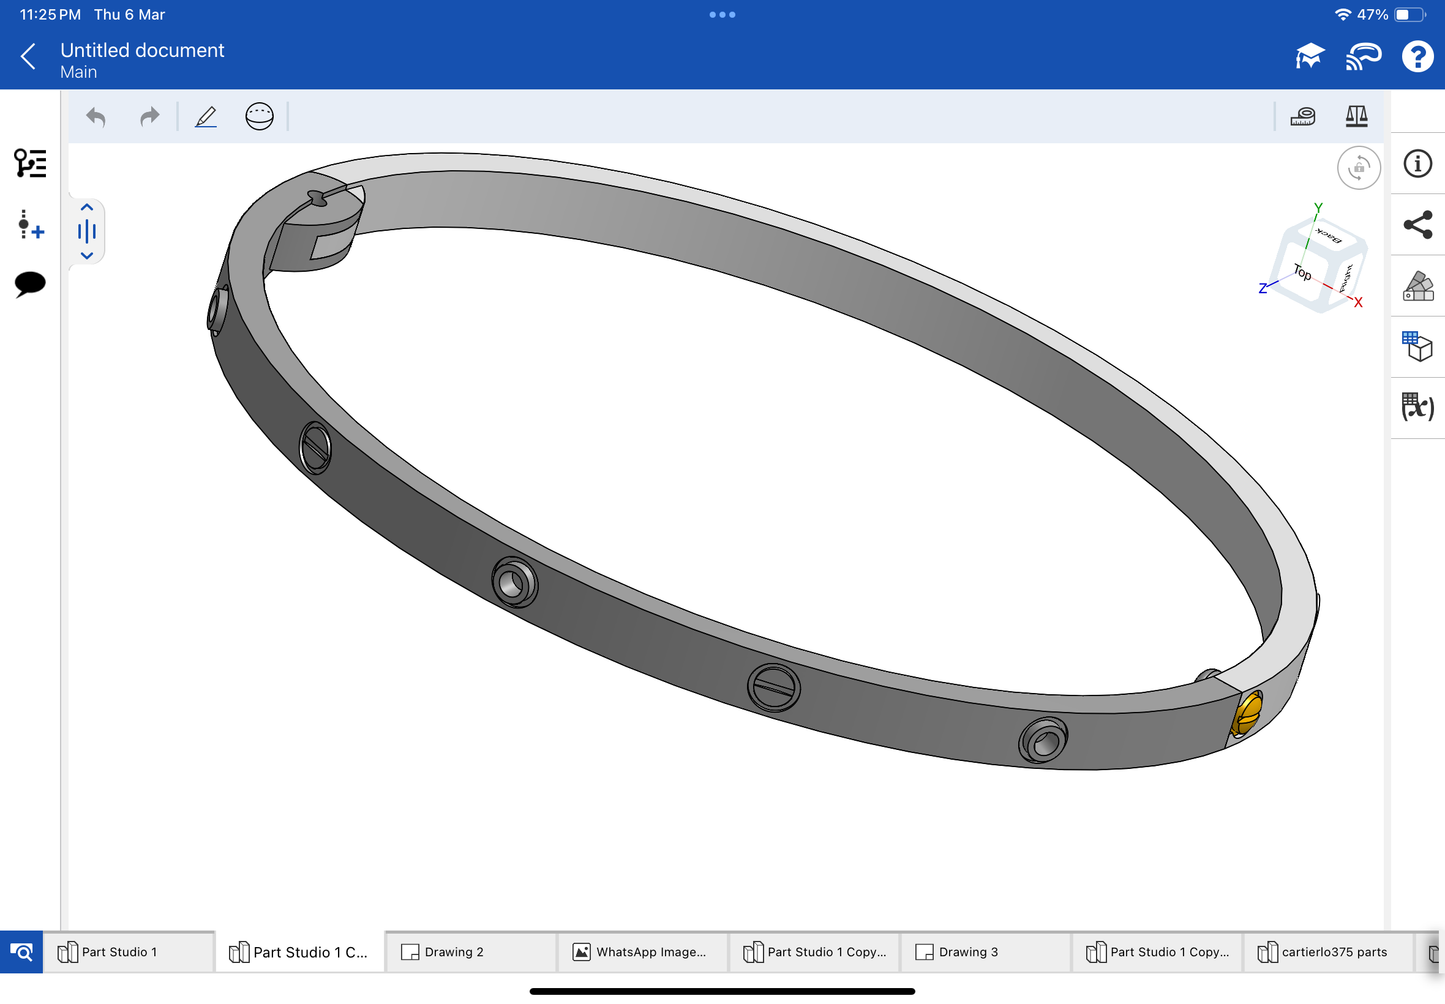This screenshot has width=1445, height=1004.
Task: Open the variable table (x) panel
Action: [1417, 407]
